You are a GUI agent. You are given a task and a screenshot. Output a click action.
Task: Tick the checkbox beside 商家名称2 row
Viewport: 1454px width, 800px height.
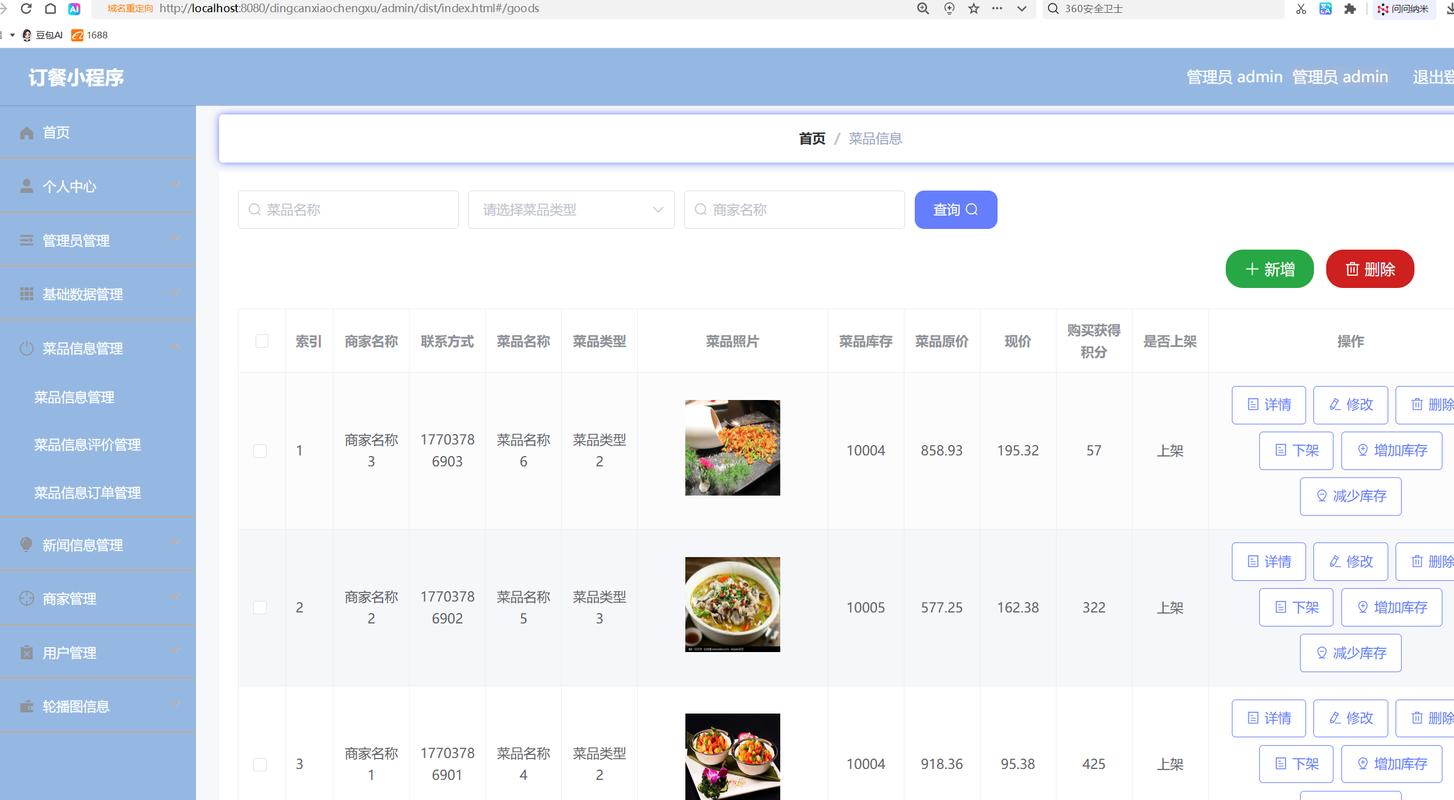pos(260,607)
